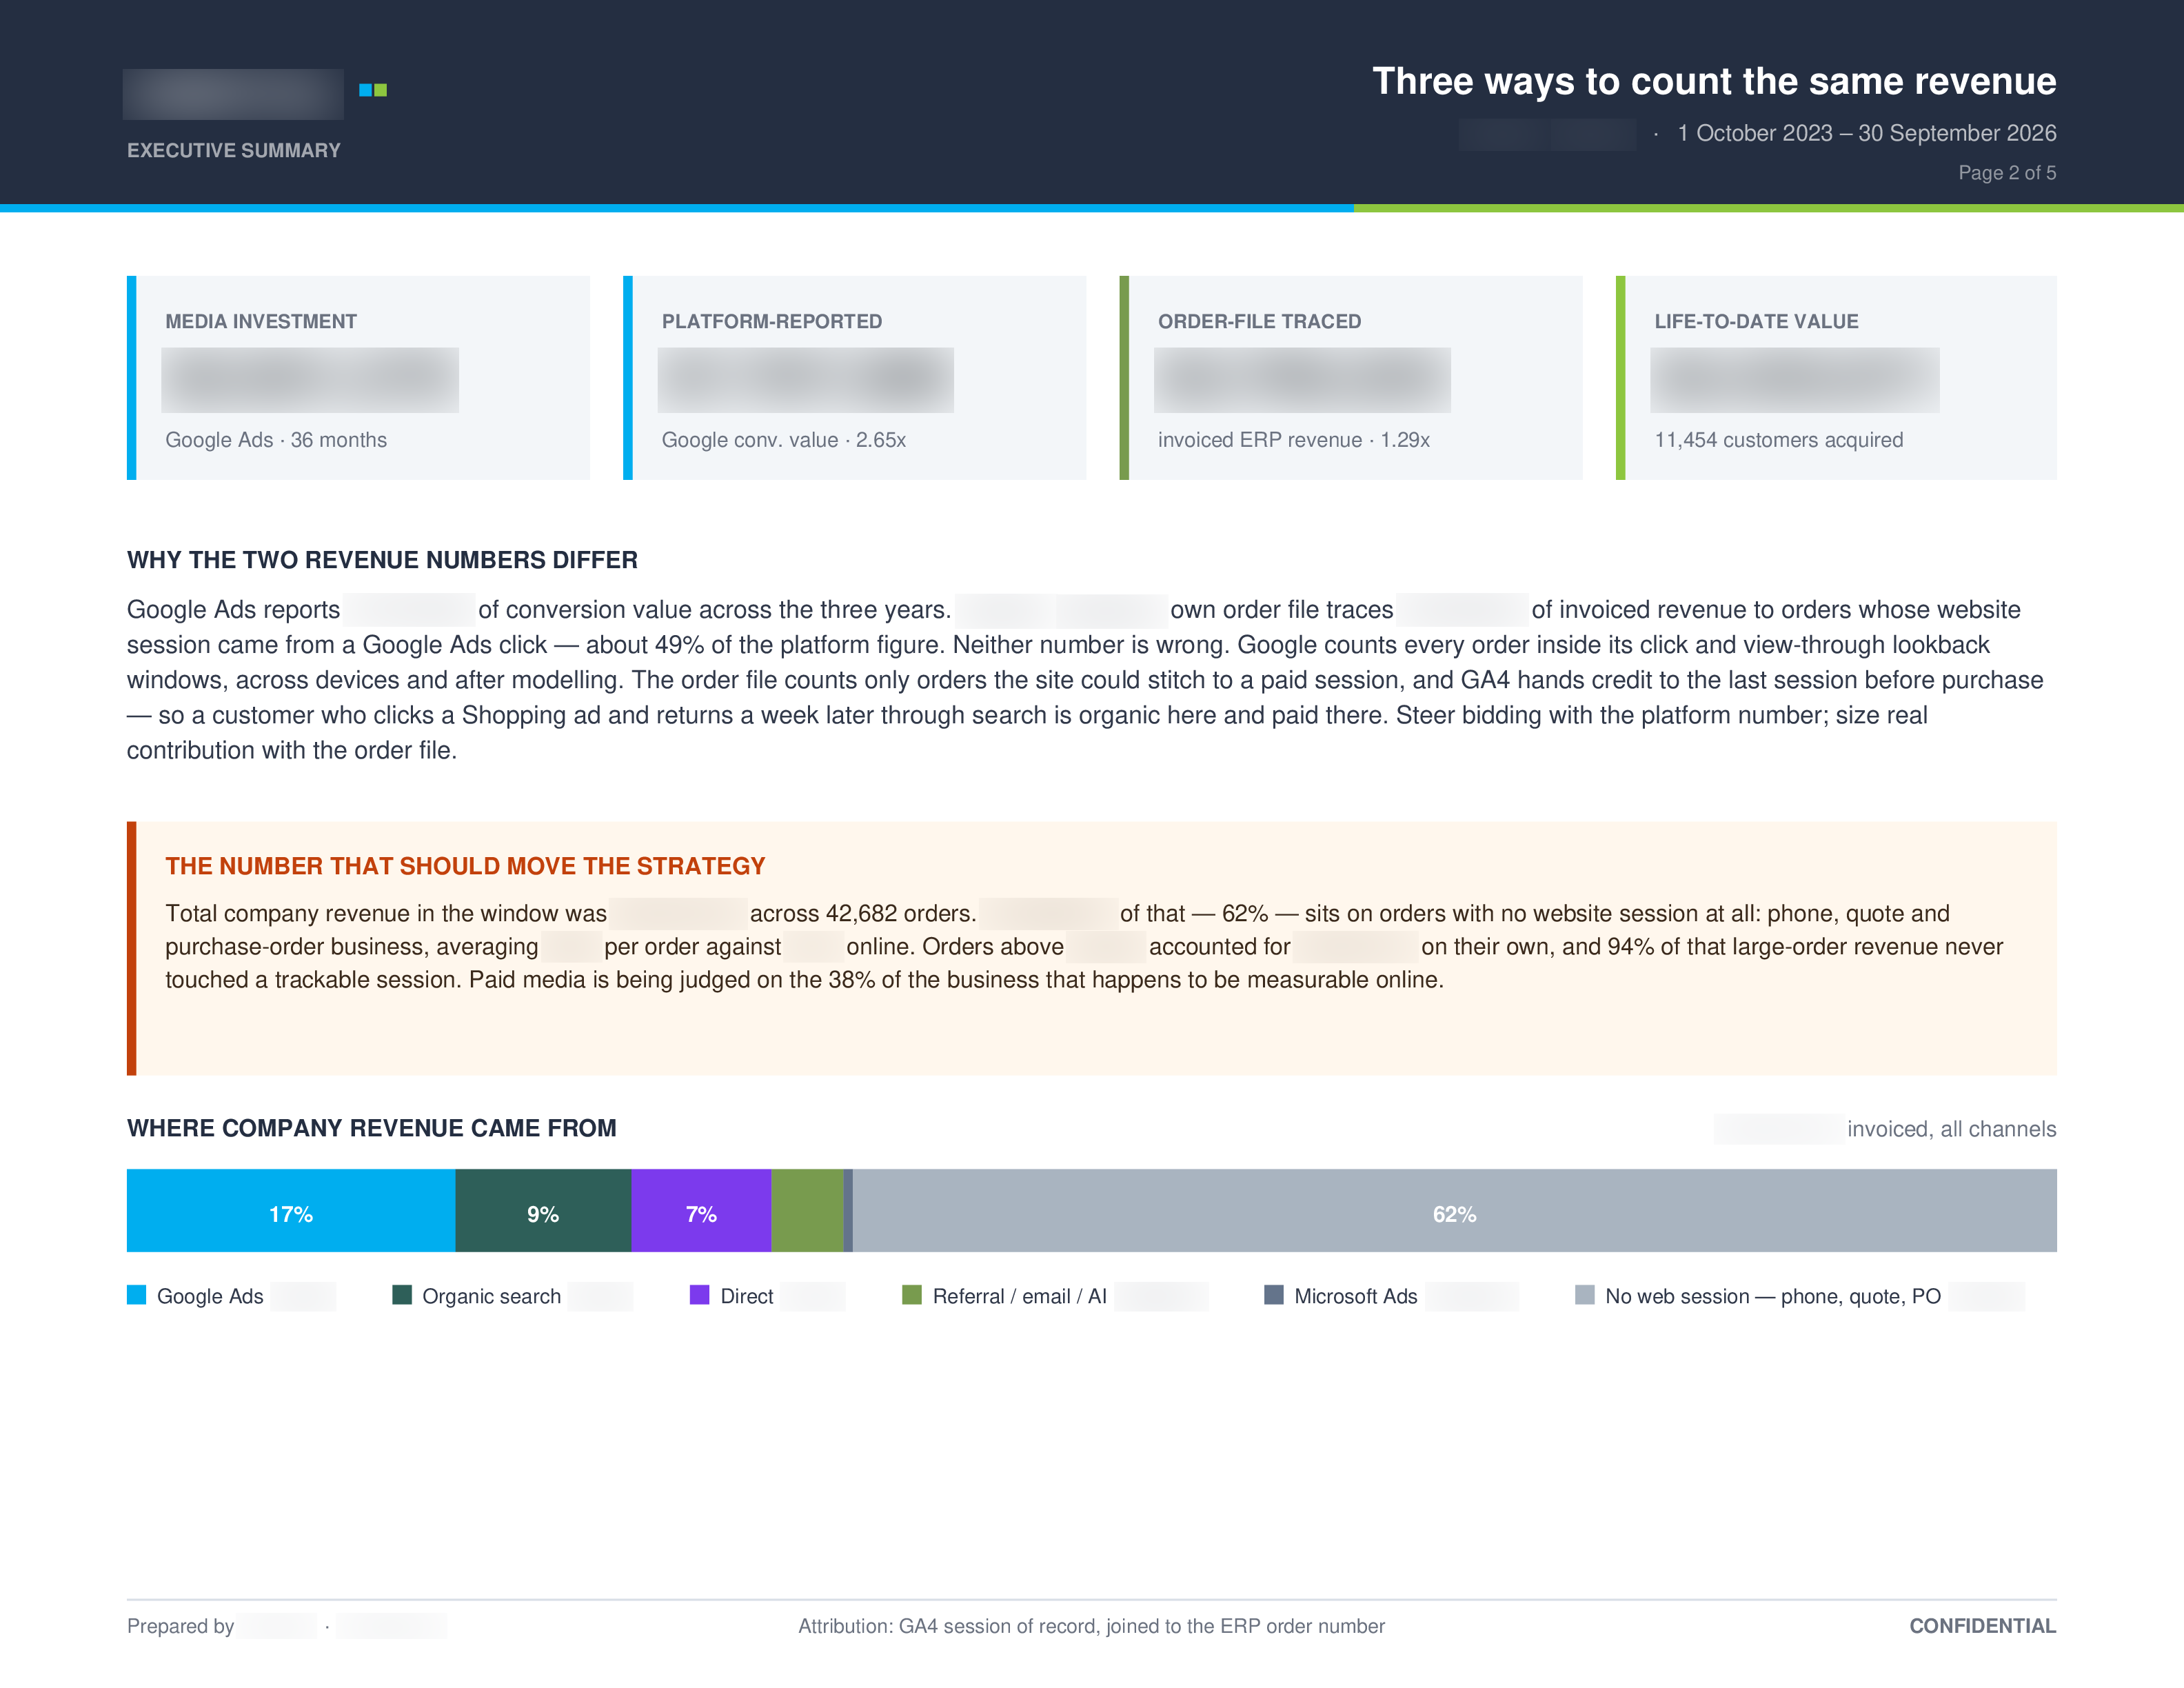
Task: Click the Microsoft Ads slate legend swatch
Action: (x=1274, y=1295)
